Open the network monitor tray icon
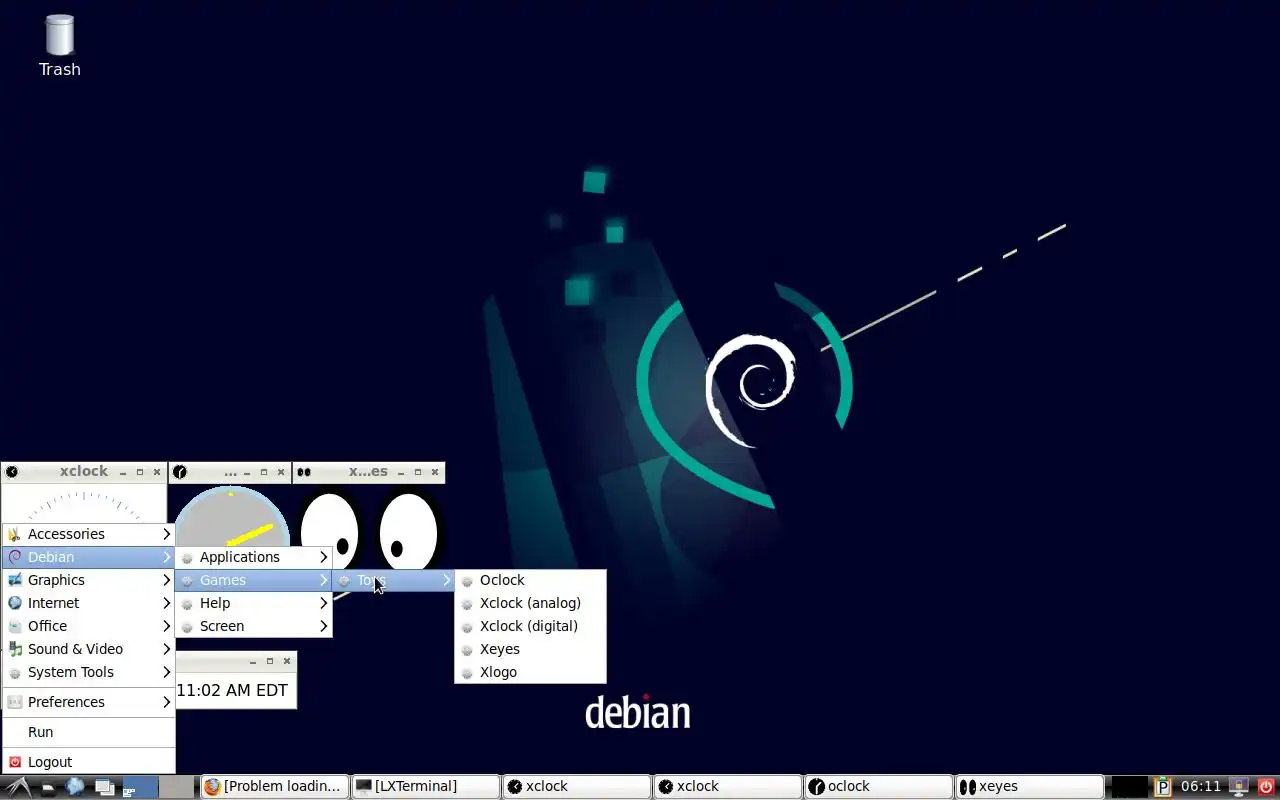 [x=1240, y=787]
